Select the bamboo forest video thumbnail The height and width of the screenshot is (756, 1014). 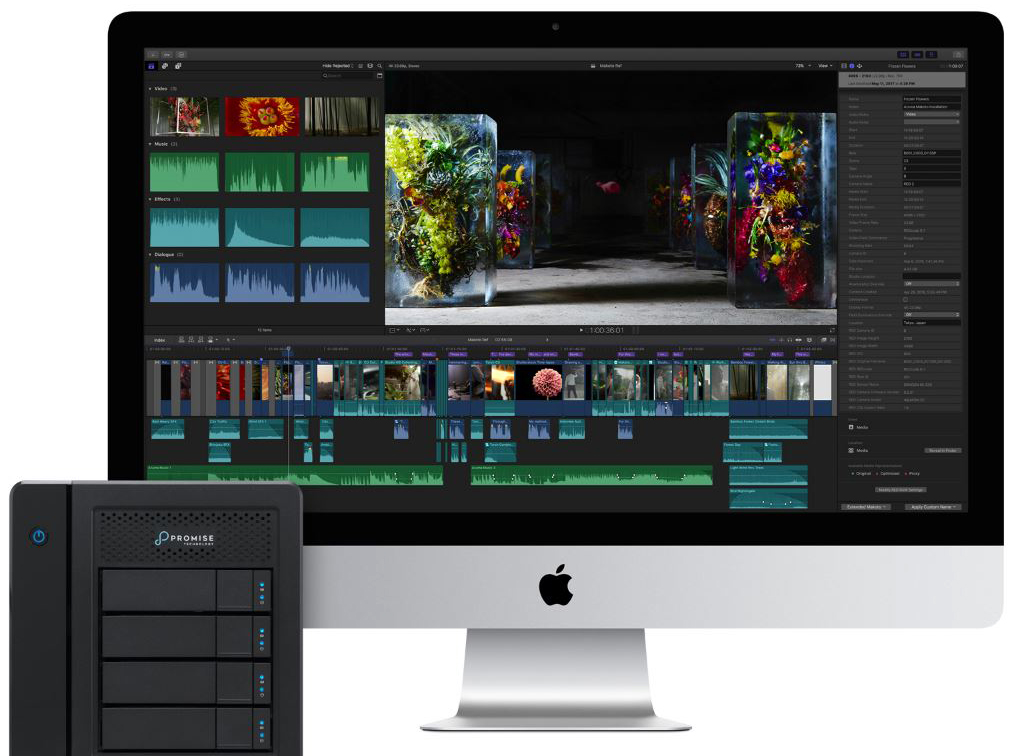pos(342,116)
